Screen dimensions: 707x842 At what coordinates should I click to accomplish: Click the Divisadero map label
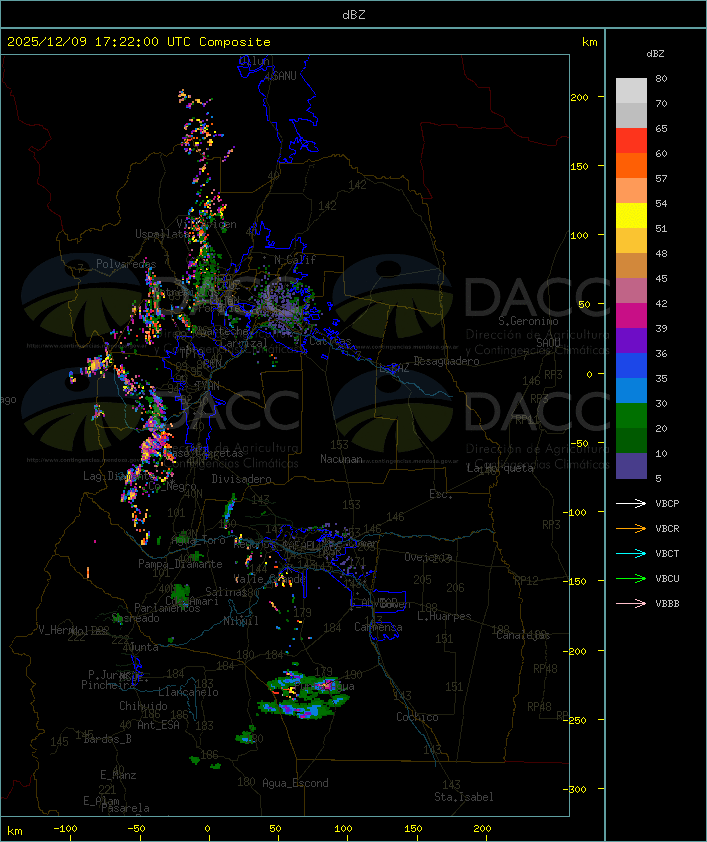click(x=241, y=478)
